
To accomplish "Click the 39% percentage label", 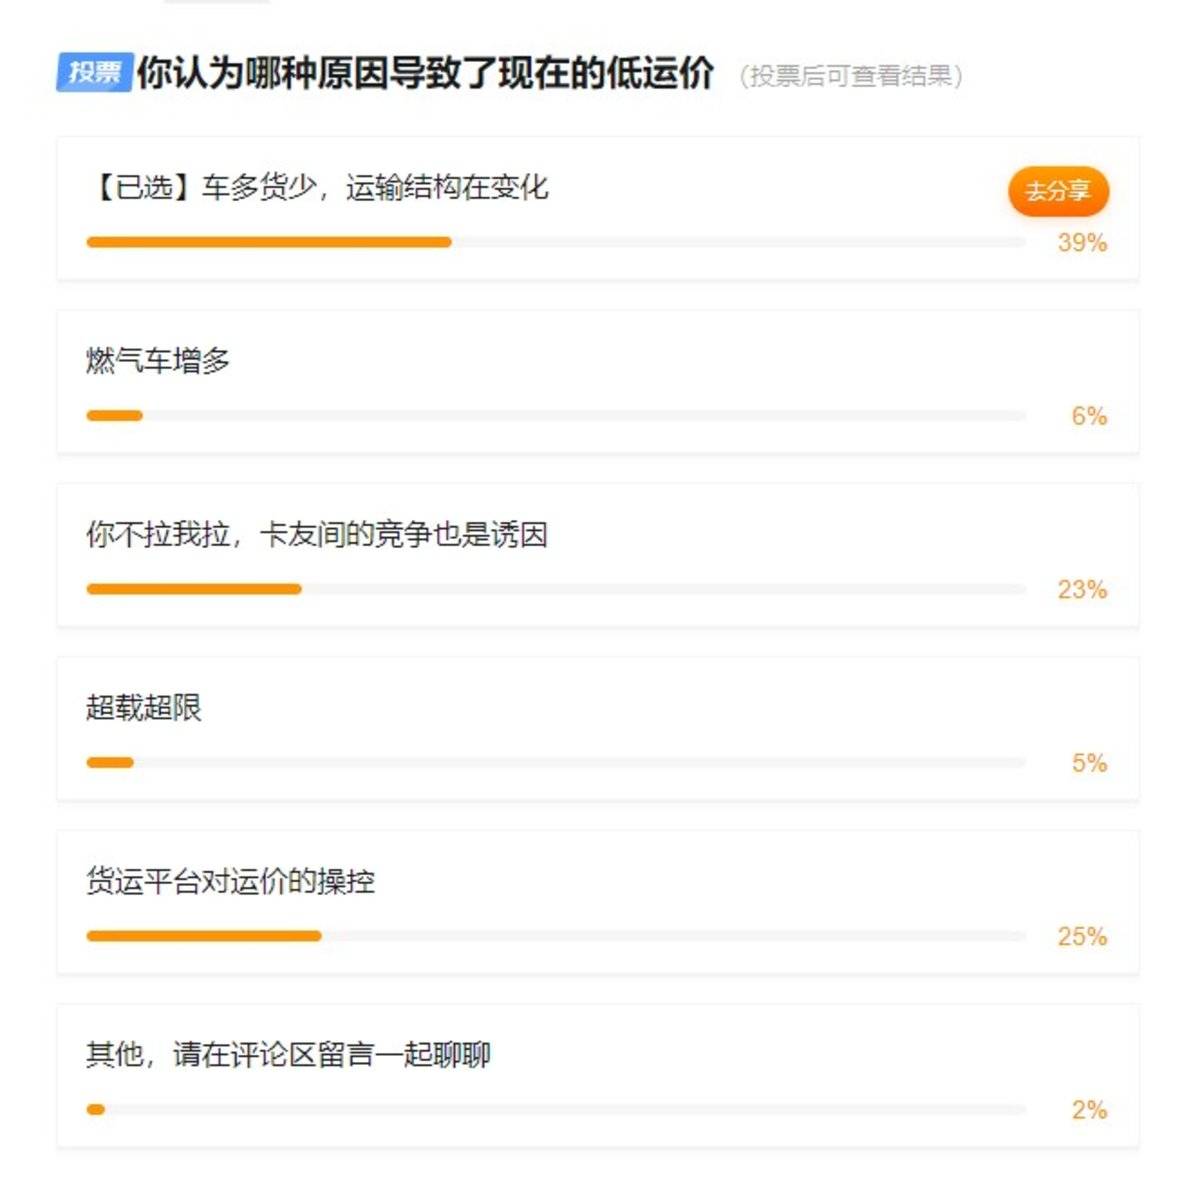I will [x=1082, y=243].
